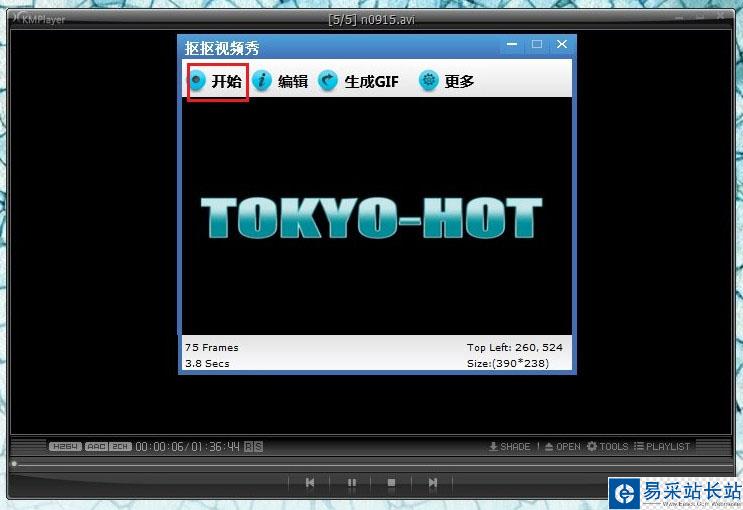Click the 2CH channel indicator
This screenshot has width=743, height=510.
pos(120,446)
